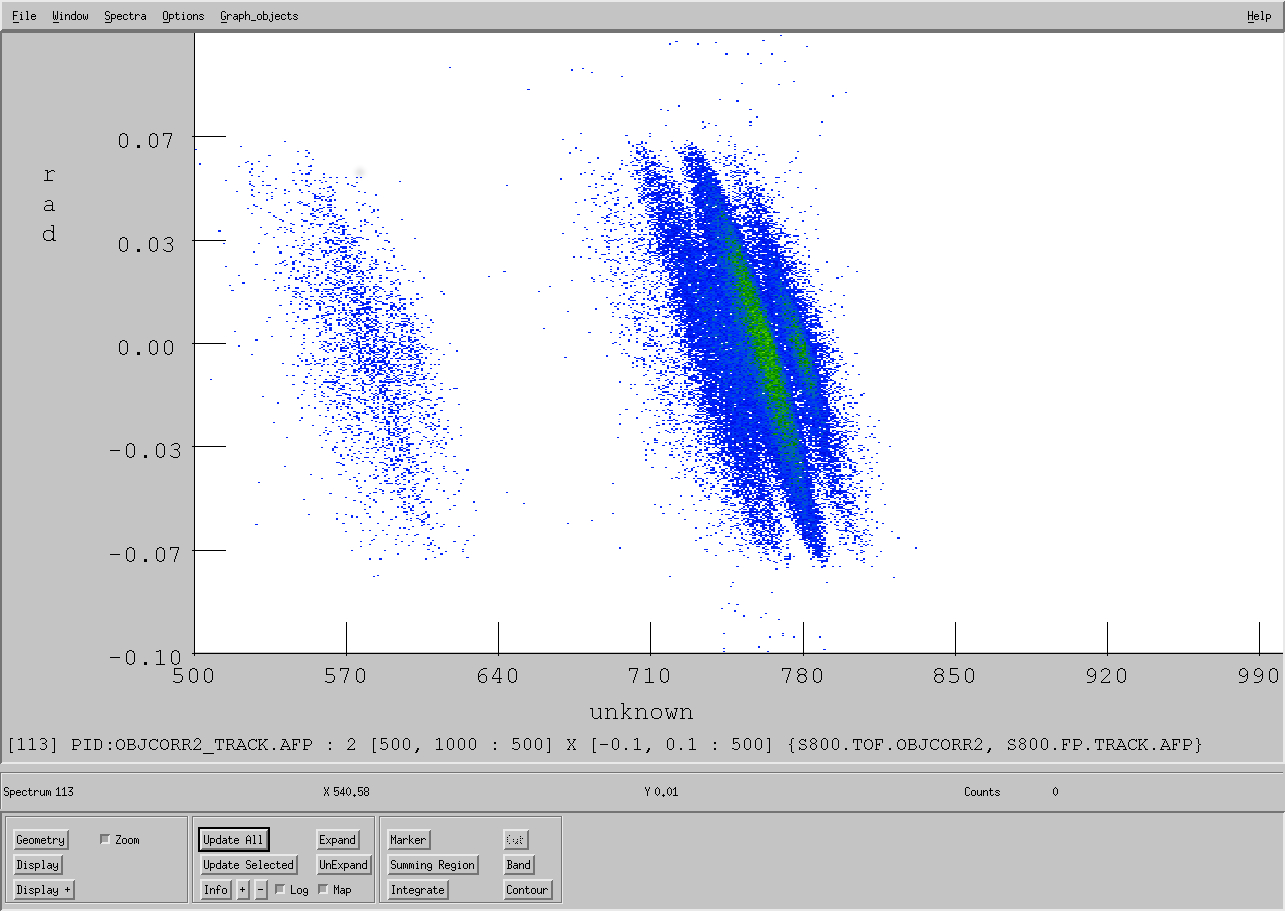Open the Options menu
Image resolution: width=1285 pixels, height=911 pixels.
coord(183,16)
